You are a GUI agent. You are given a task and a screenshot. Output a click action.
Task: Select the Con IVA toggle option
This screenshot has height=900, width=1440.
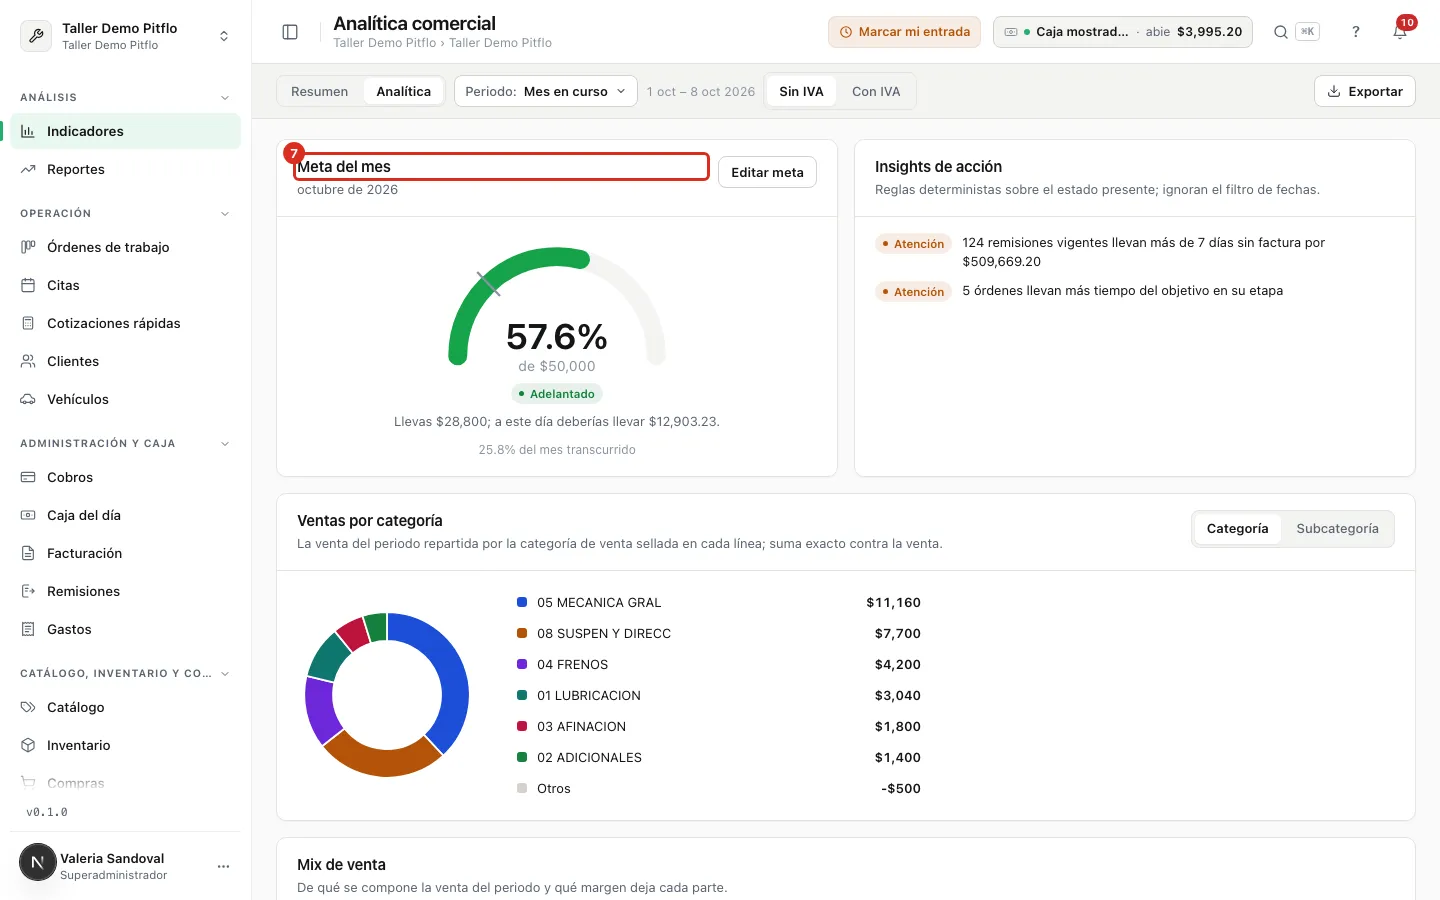point(876,91)
